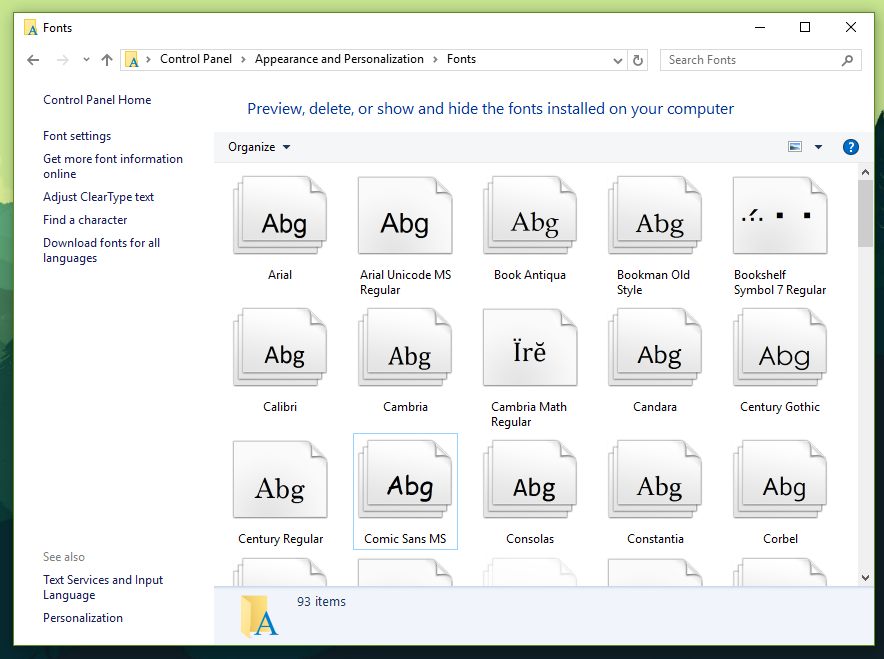Open Get more font information online
This screenshot has width=884, height=659.
(x=113, y=166)
